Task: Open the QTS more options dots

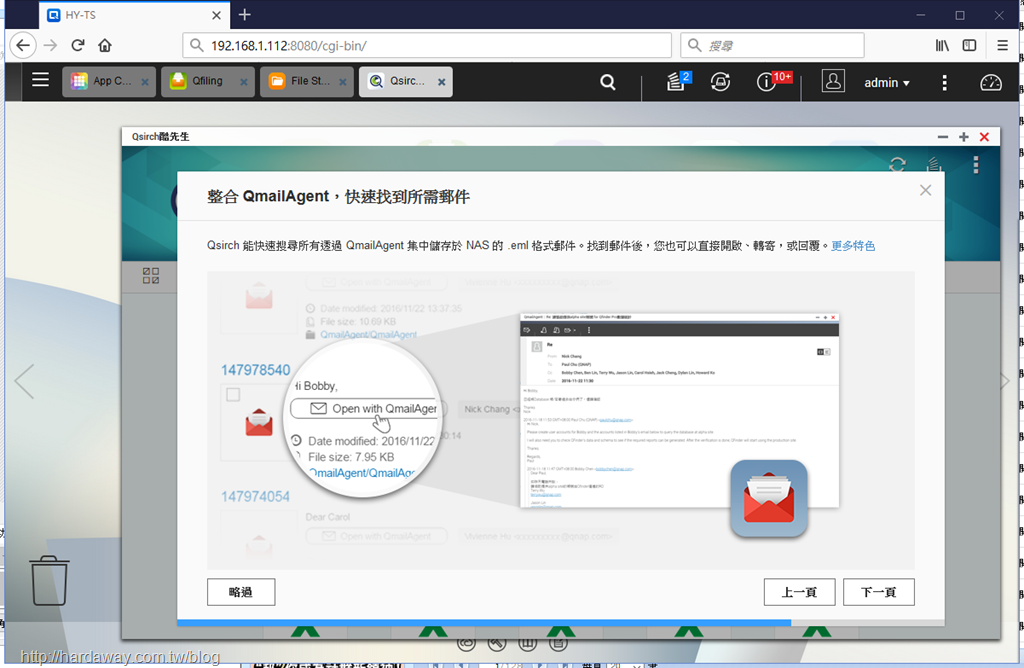Action: click(944, 82)
